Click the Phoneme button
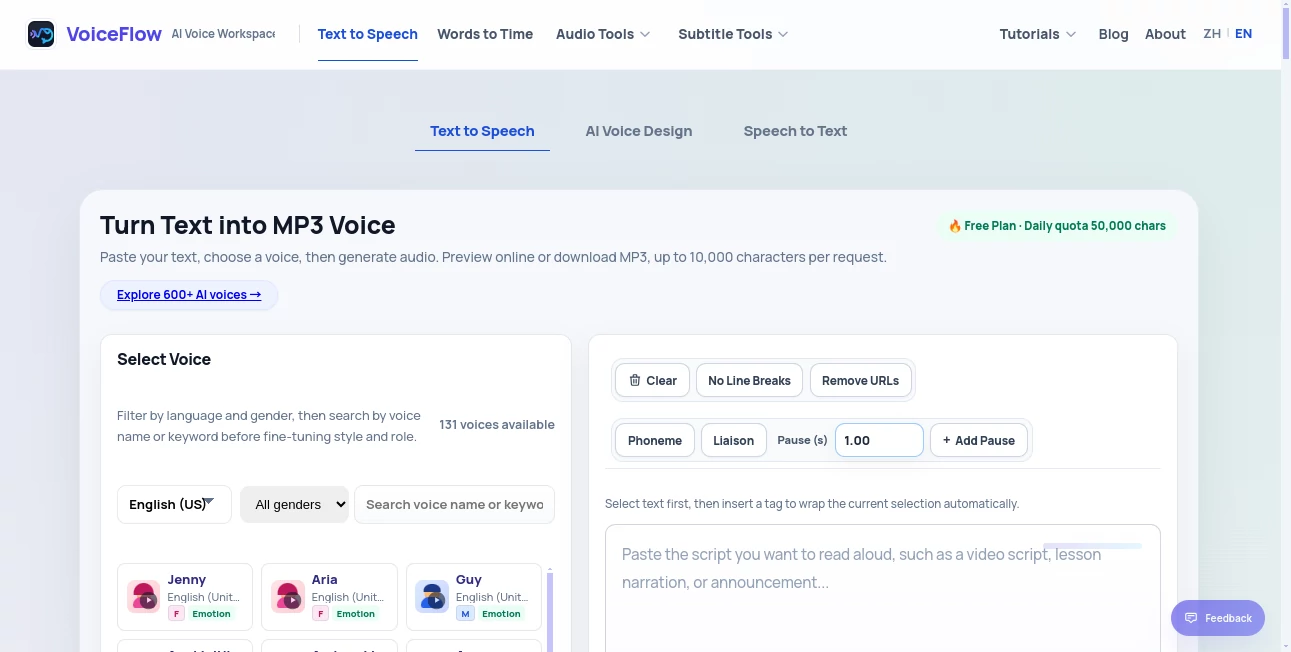 (654, 440)
